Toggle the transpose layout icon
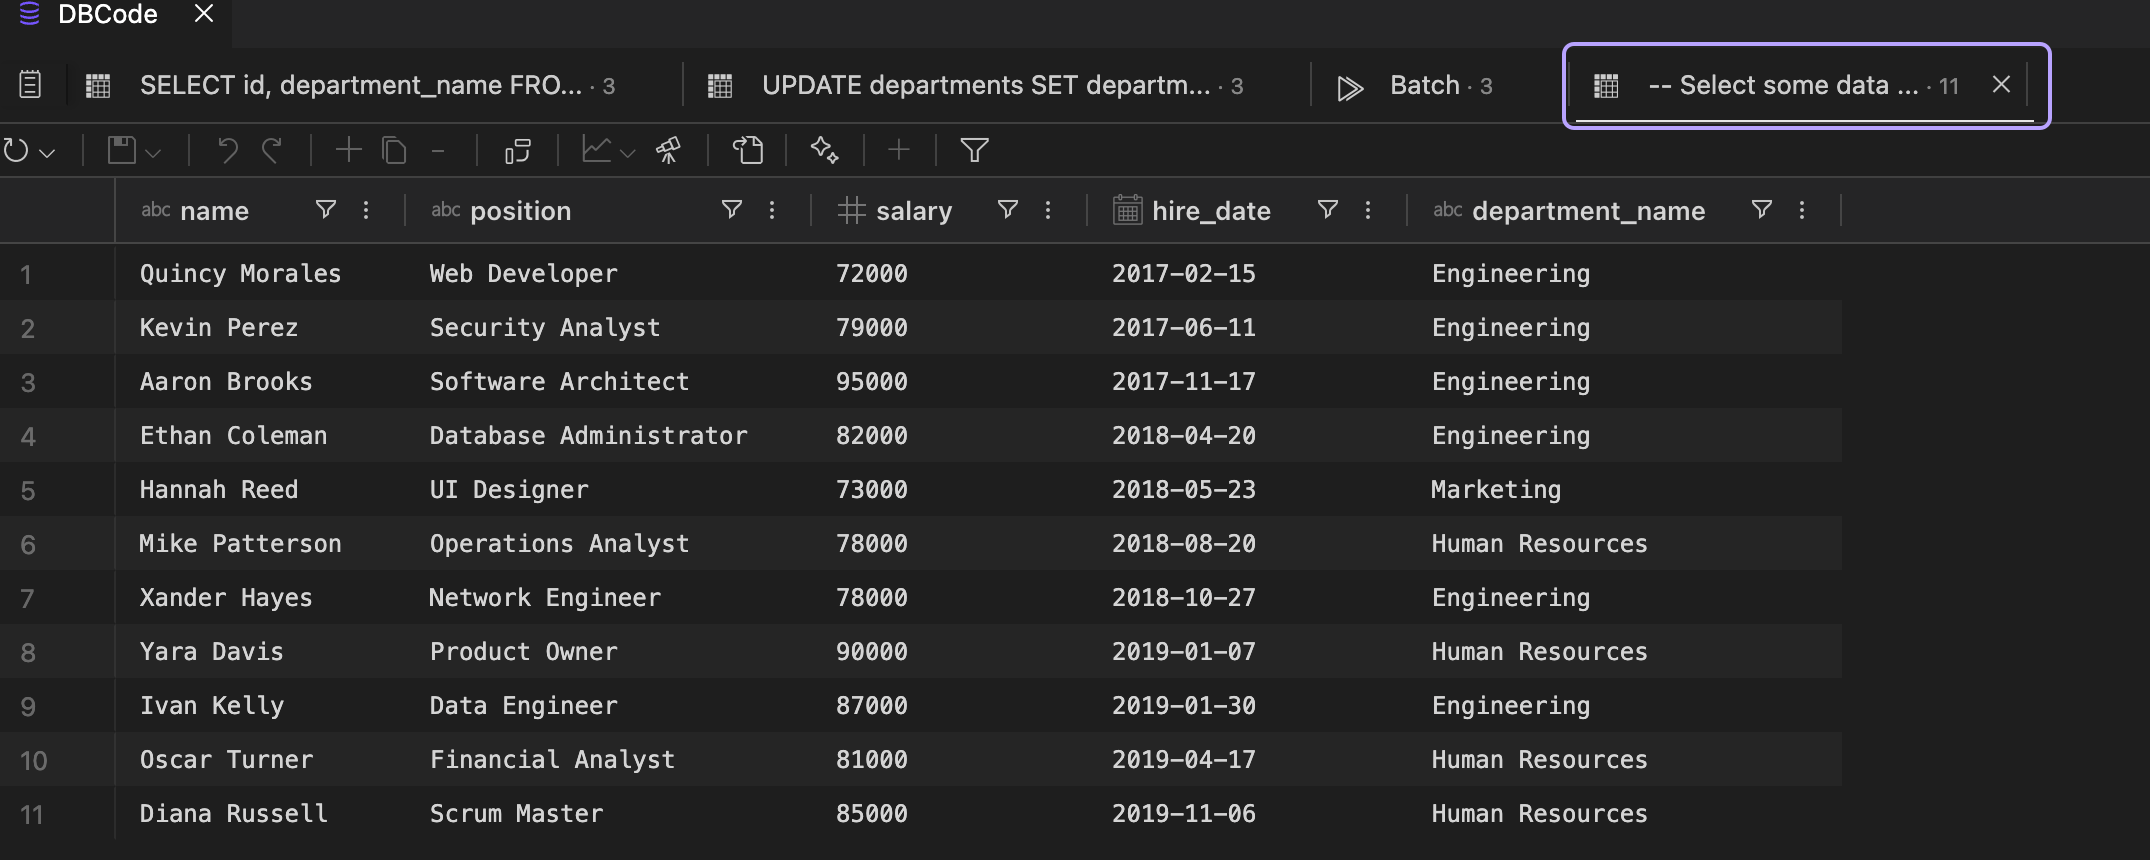The width and height of the screenshot is (2150, 860). pyautogui.click(x=518, y=151)
